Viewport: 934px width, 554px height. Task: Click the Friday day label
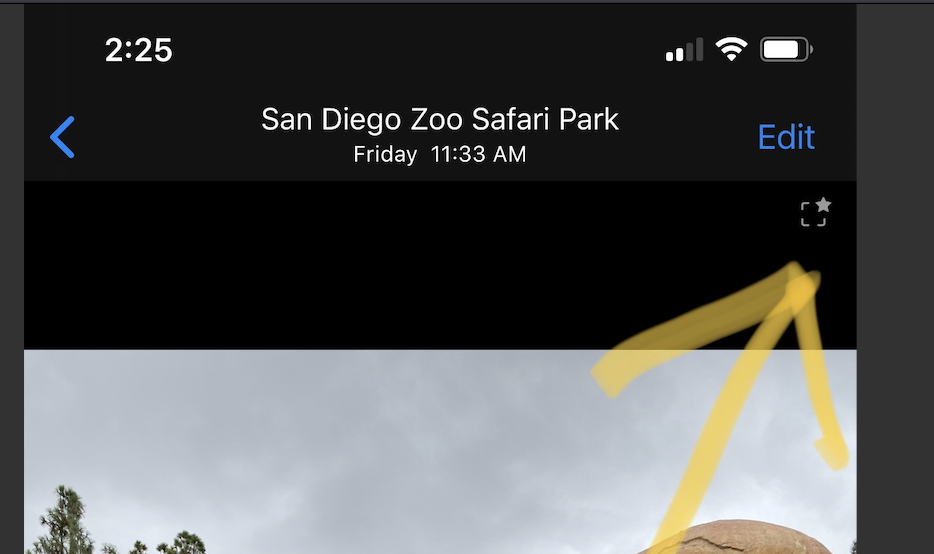coord(385,155)
